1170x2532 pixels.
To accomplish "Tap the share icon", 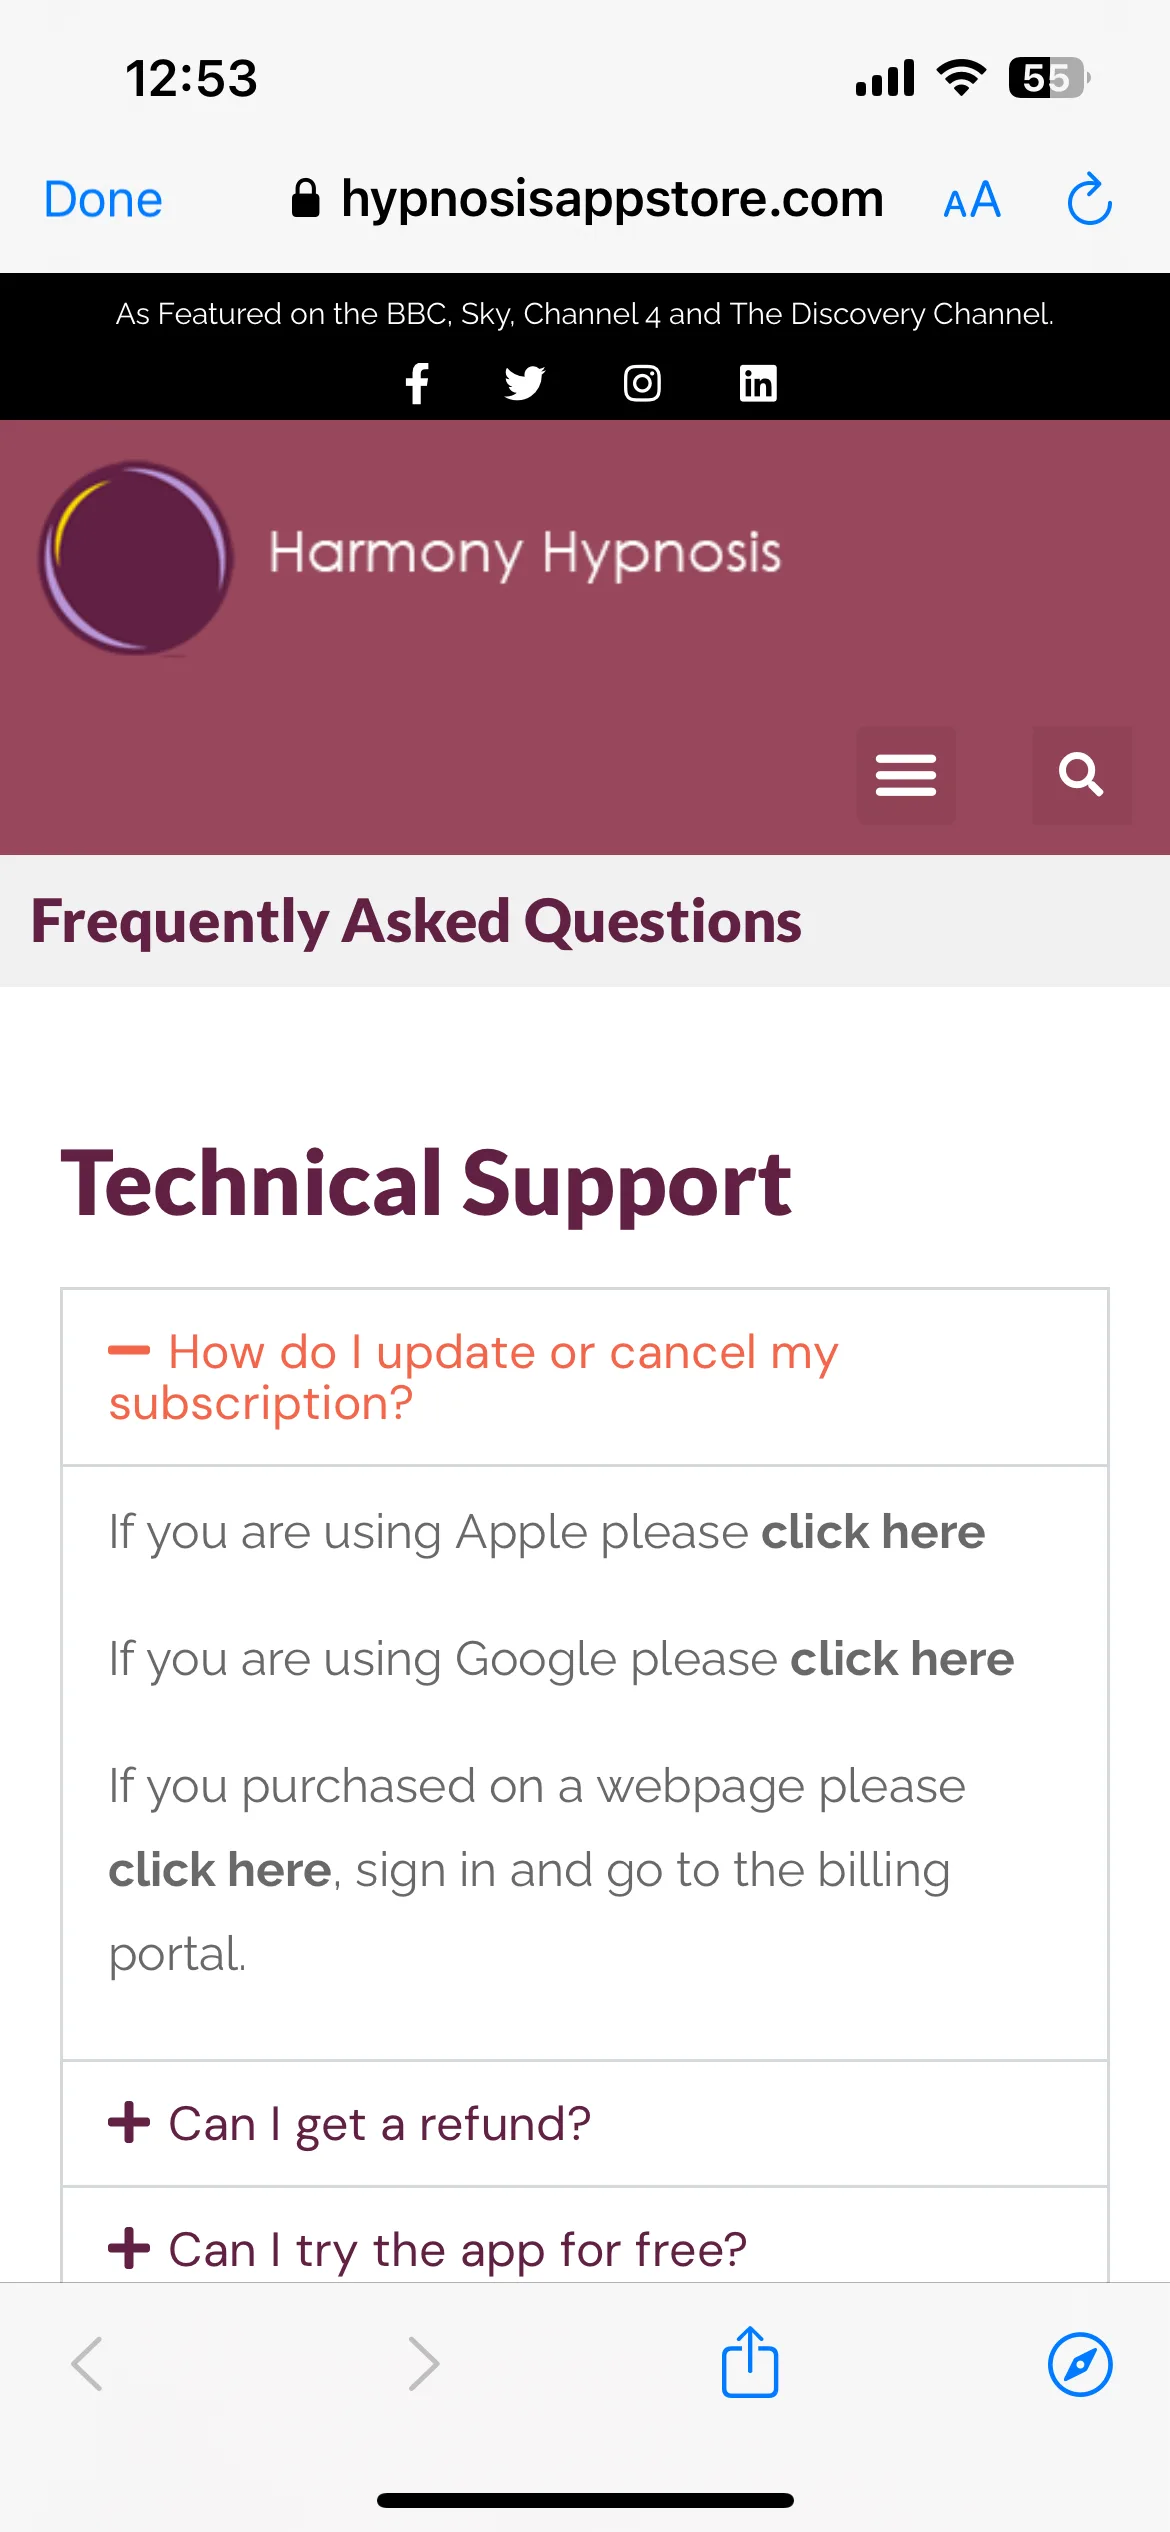I will click(x=750, y=2362).
